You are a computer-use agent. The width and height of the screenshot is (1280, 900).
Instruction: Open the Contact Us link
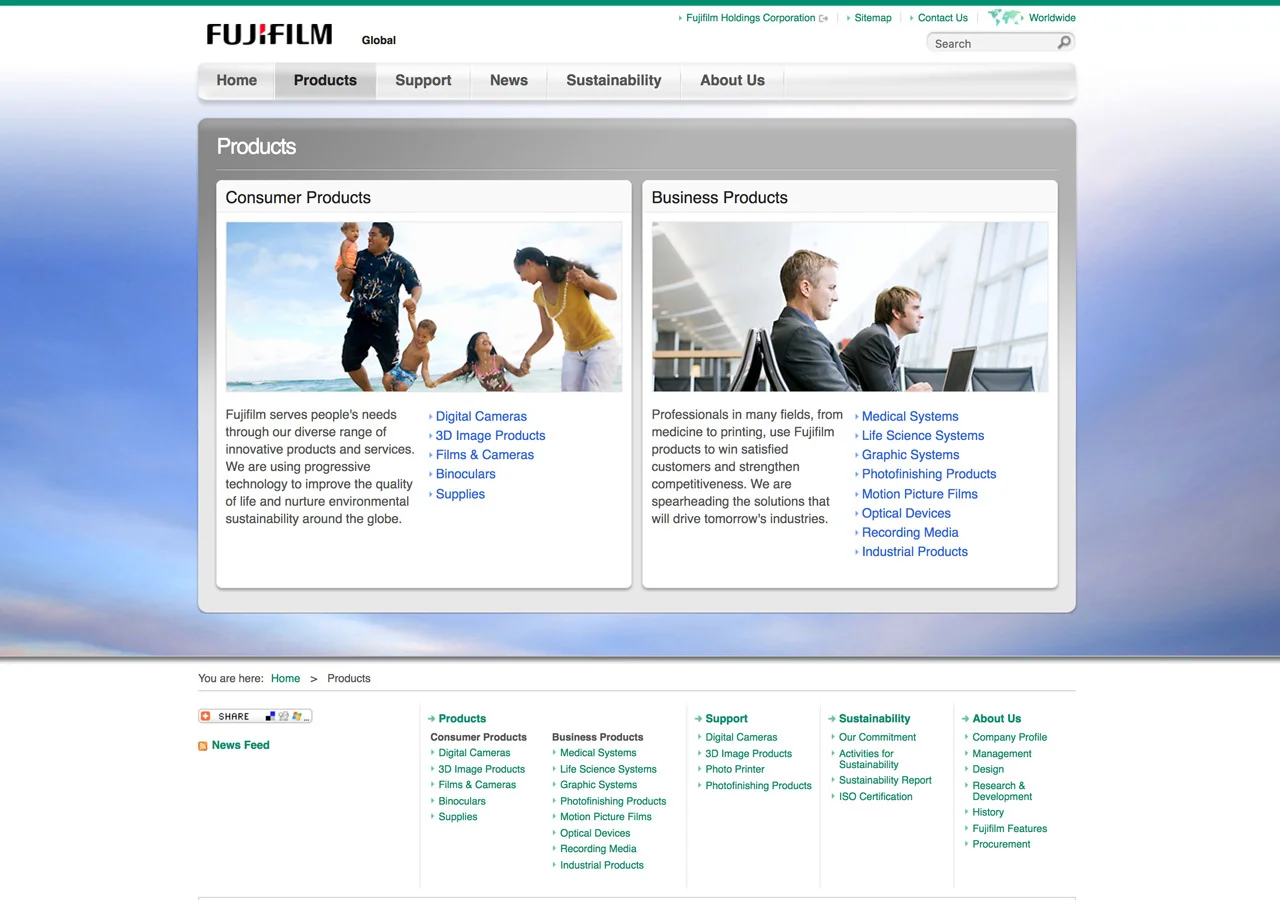943,18
